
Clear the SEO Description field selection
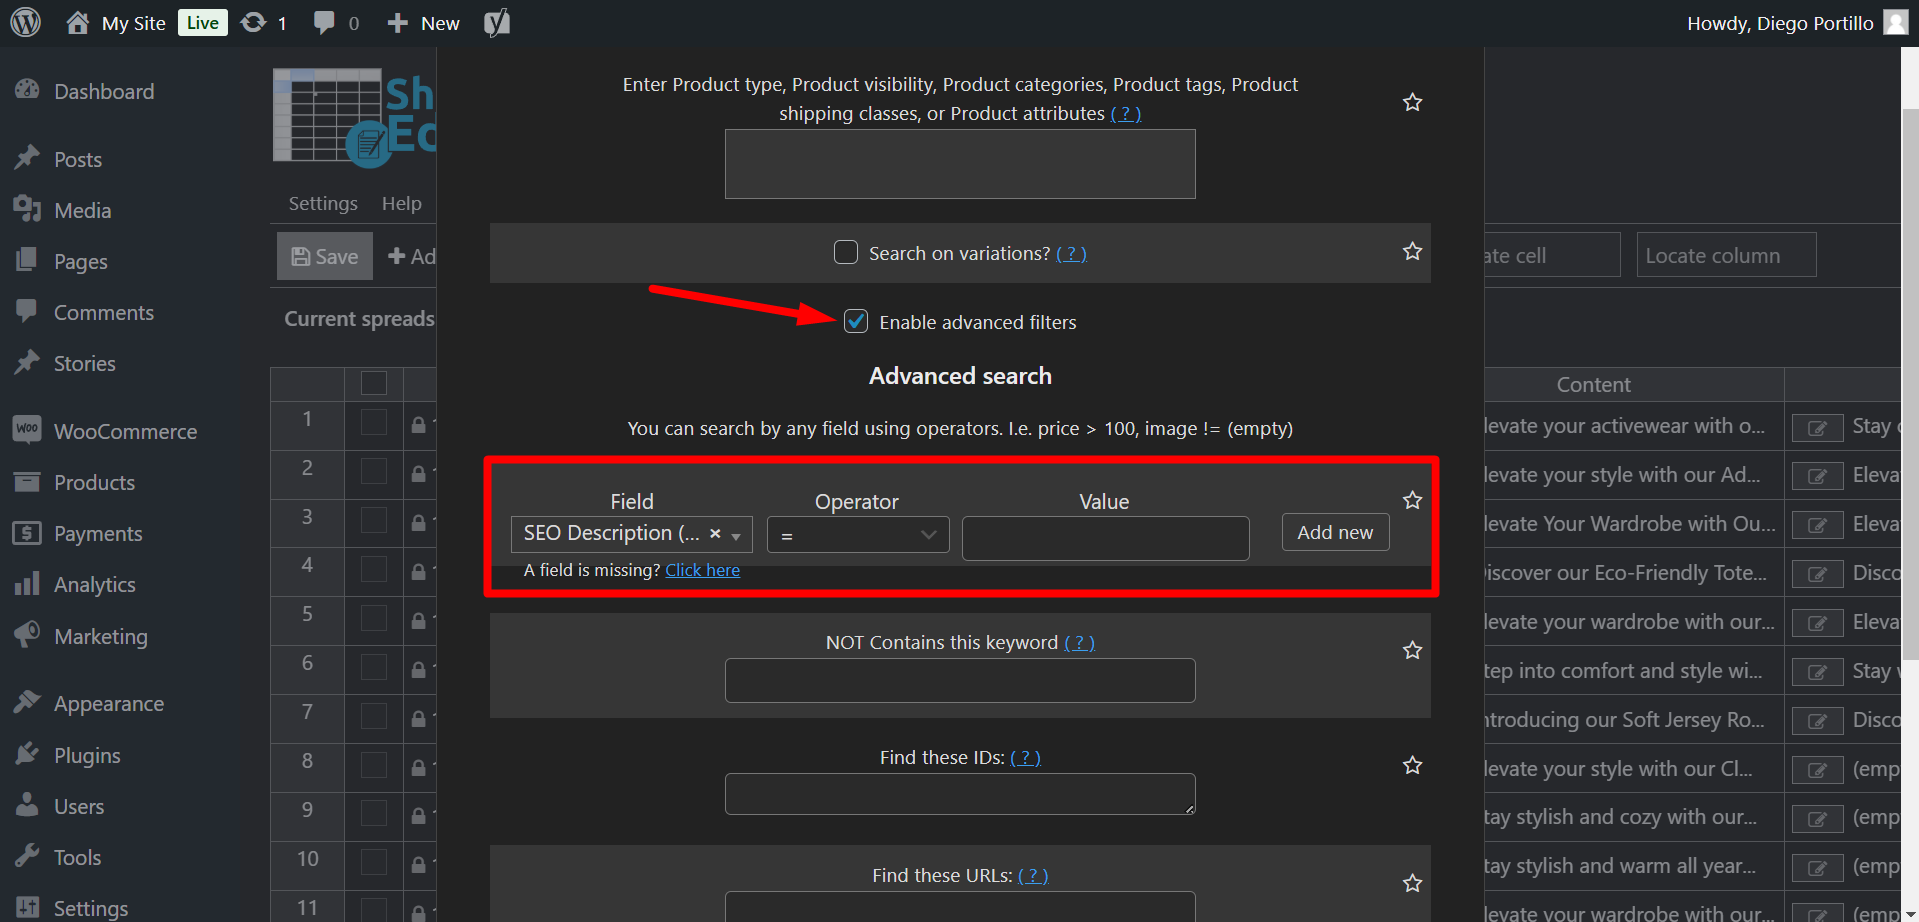pyautogui.click(x=715, y=534)
